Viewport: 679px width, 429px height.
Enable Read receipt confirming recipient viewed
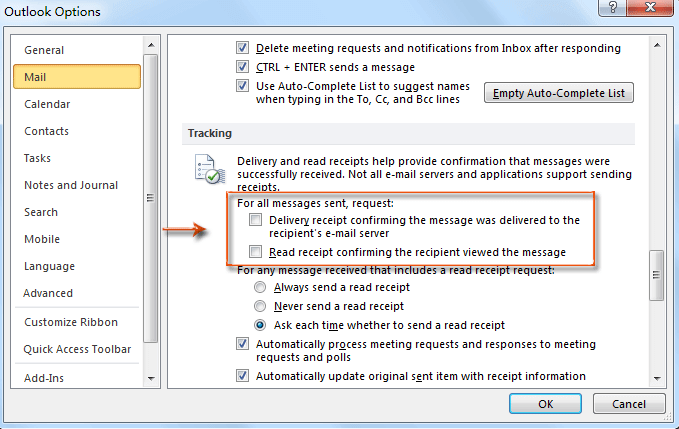[255, 252]
